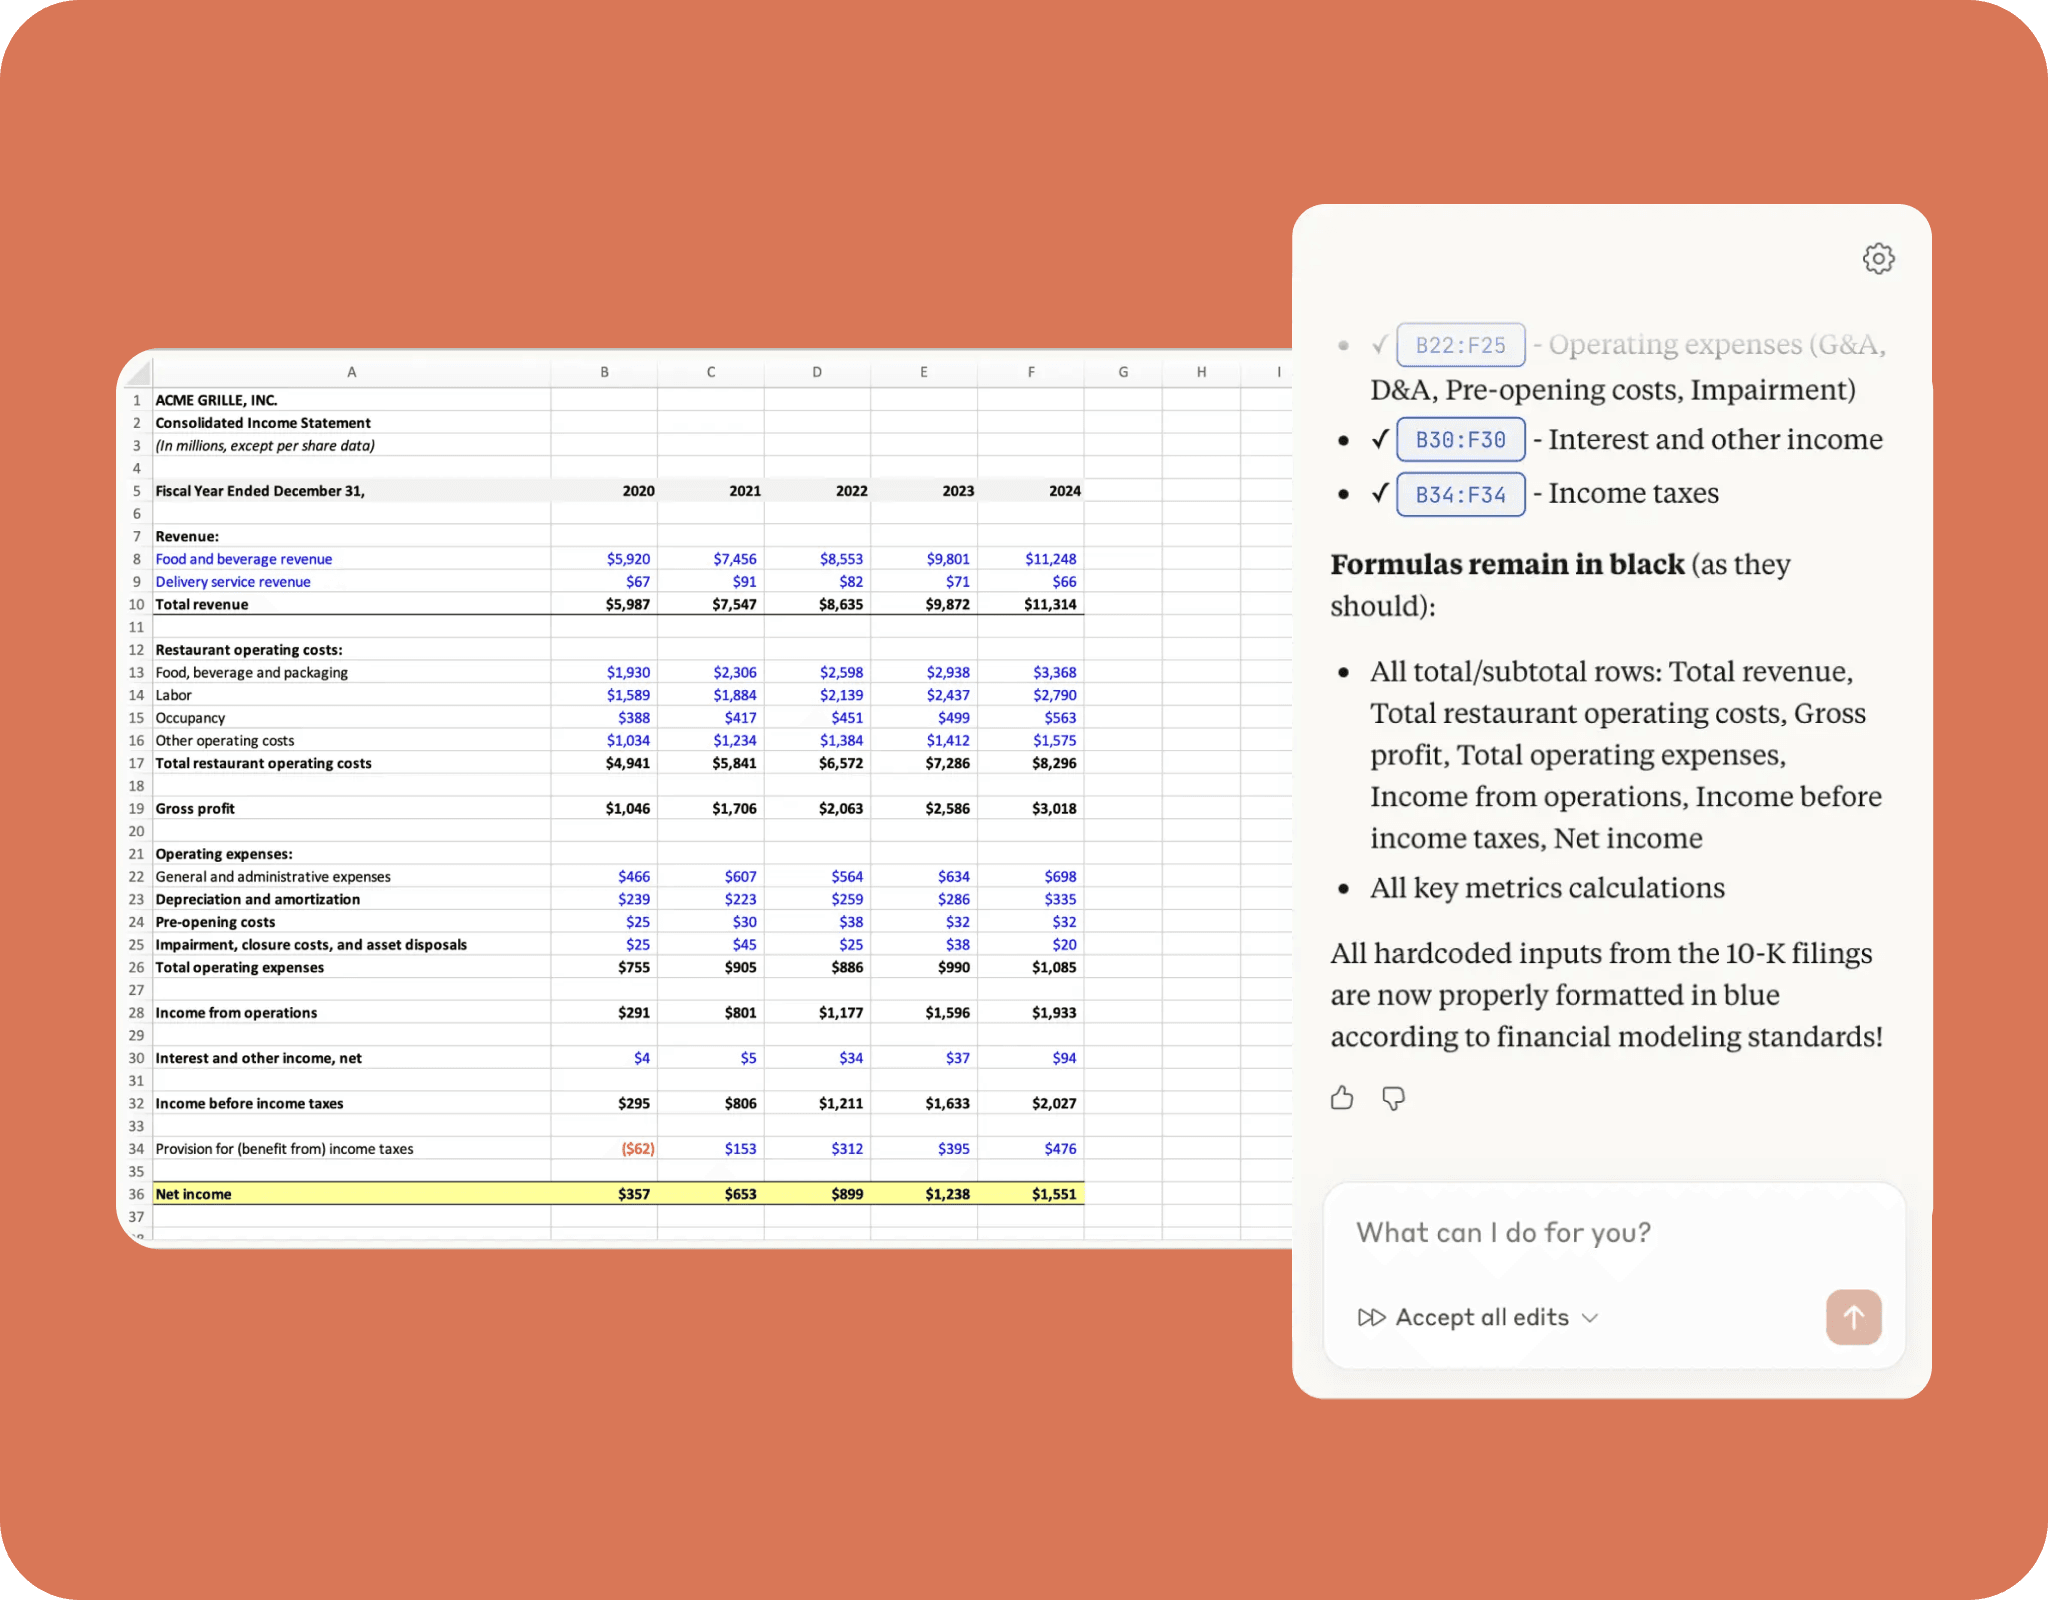This screenshot has width=2048, height=1600.
Task: Expand the Accept all edits chevron
Action: click(x=1591, y=1318)
